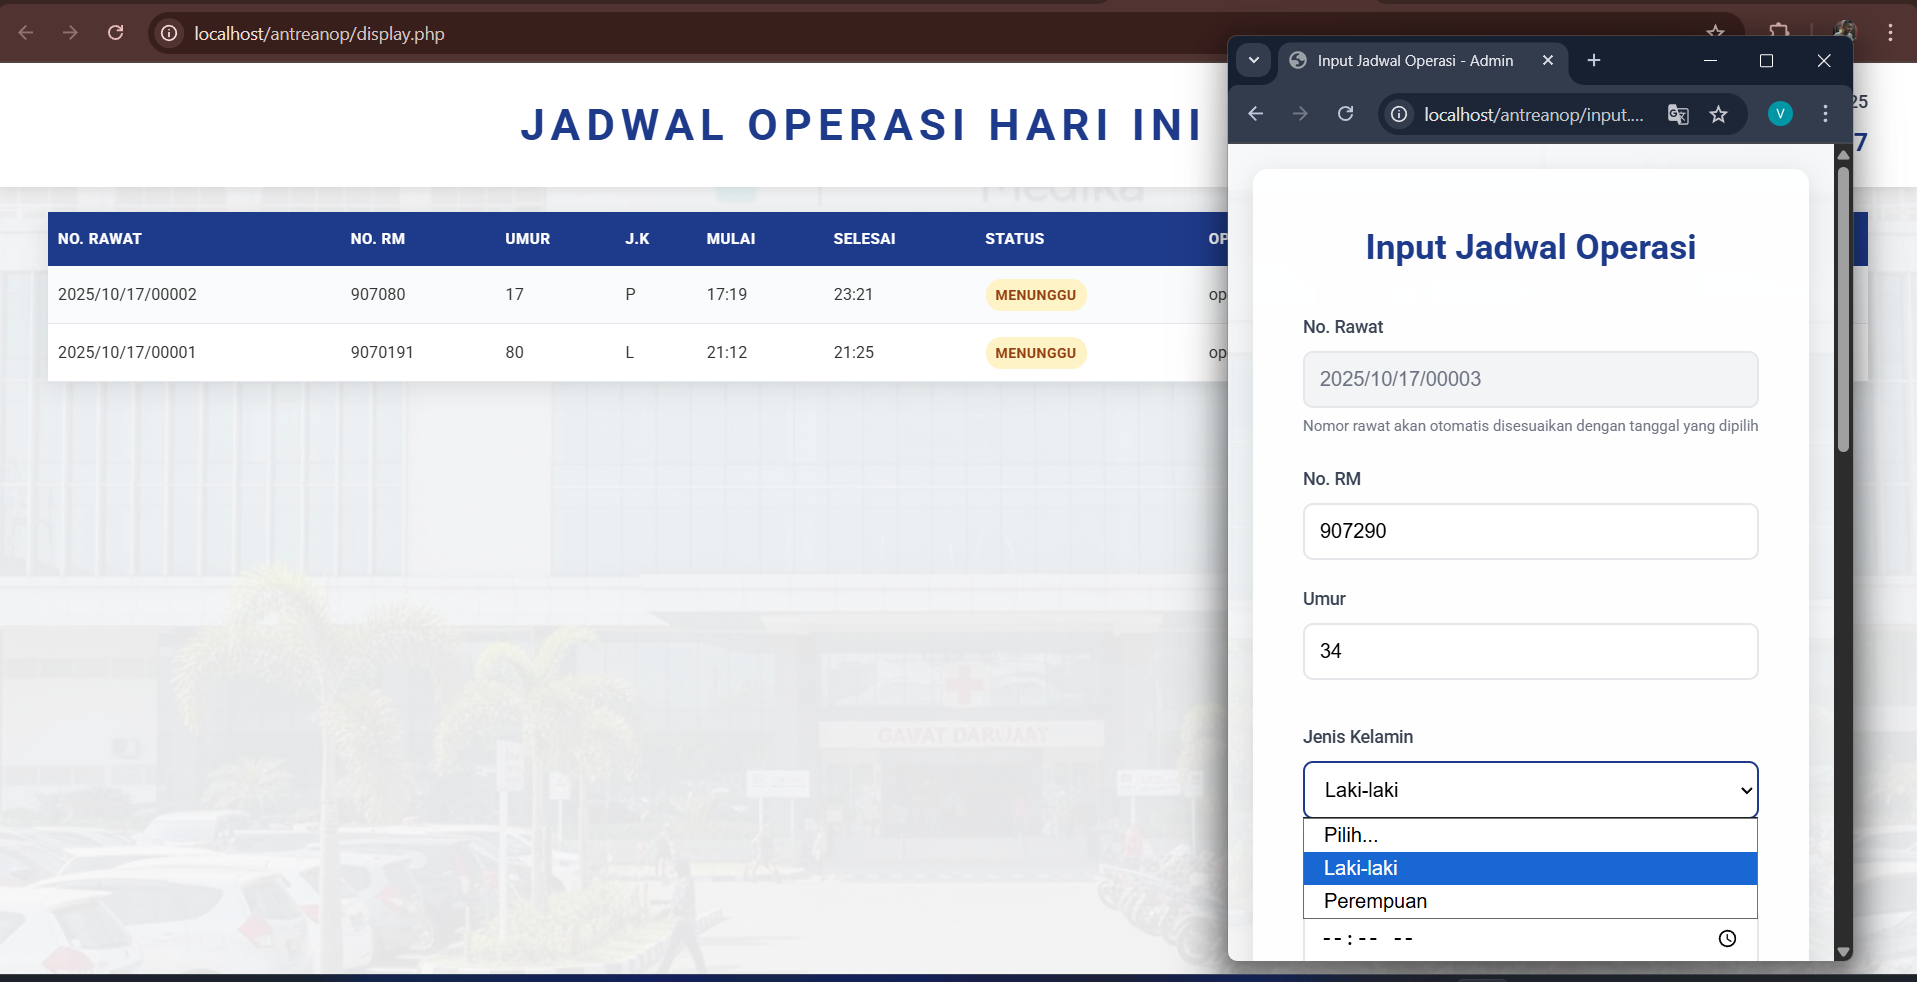Open popup browser three-dot menu
1917x982 pixels.
(x=1825, y=114)
